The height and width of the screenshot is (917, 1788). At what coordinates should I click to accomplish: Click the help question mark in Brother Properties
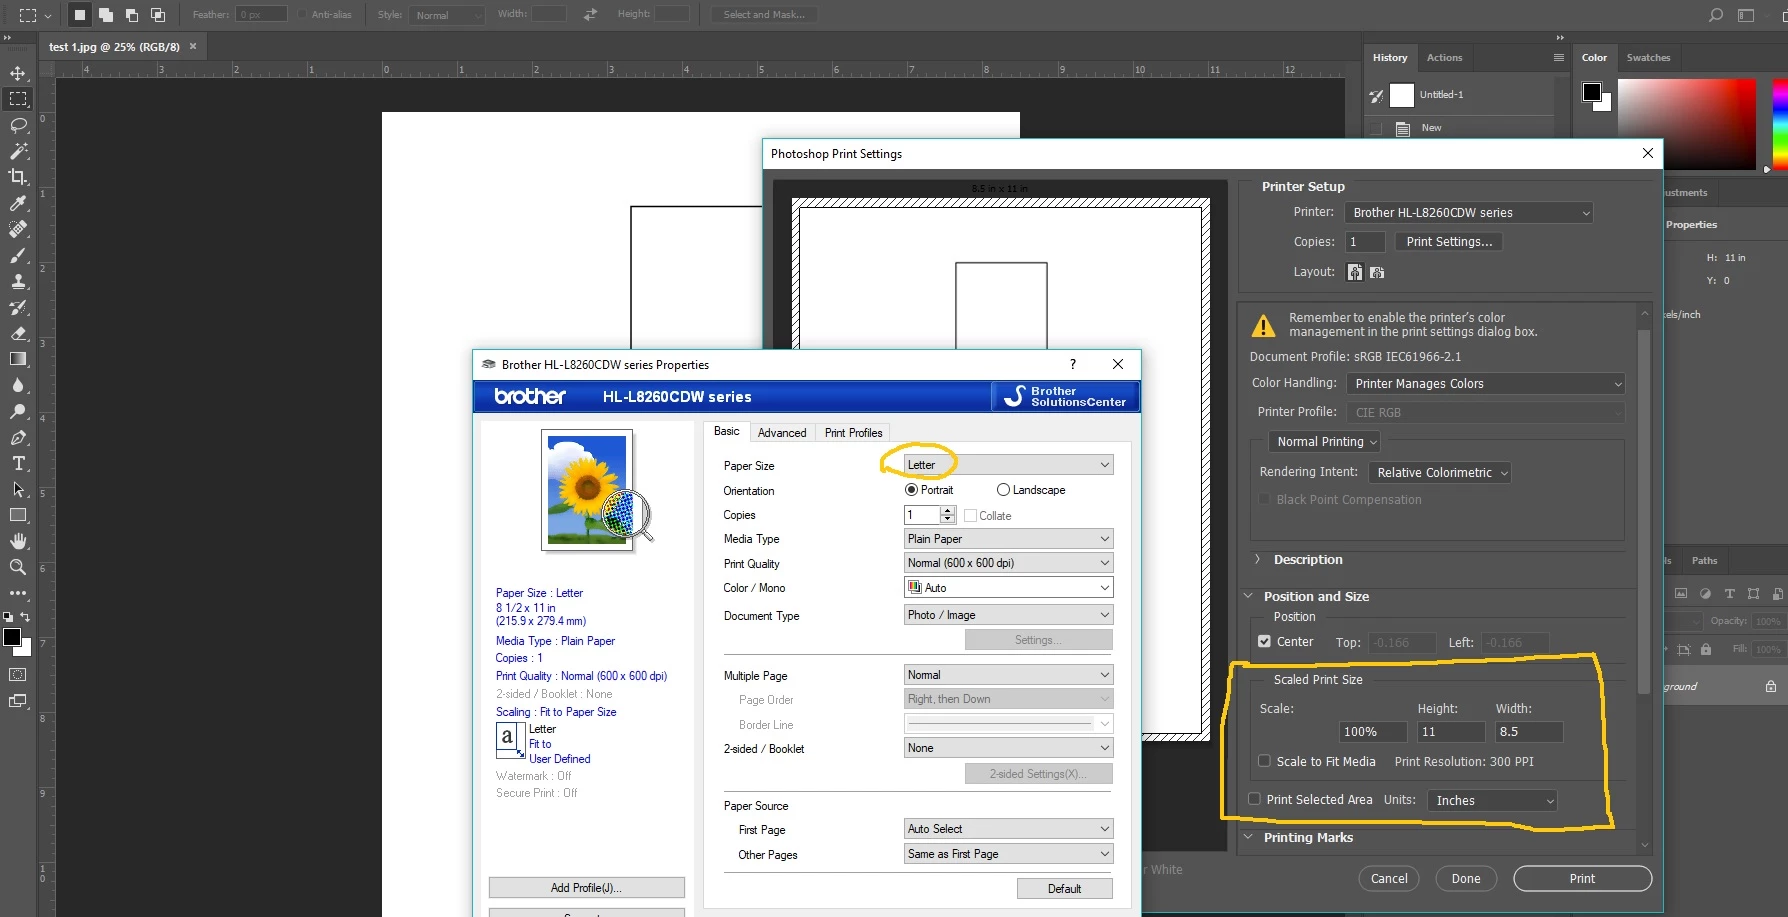click(x=1073, y=364)
